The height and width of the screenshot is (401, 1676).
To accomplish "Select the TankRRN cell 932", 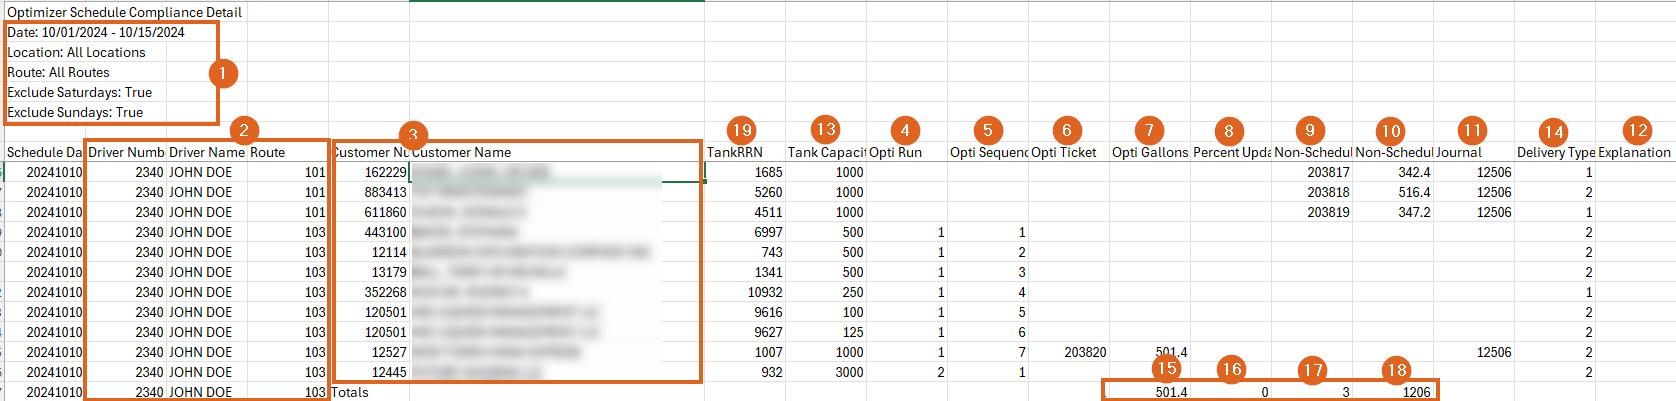I will (745, 372).
